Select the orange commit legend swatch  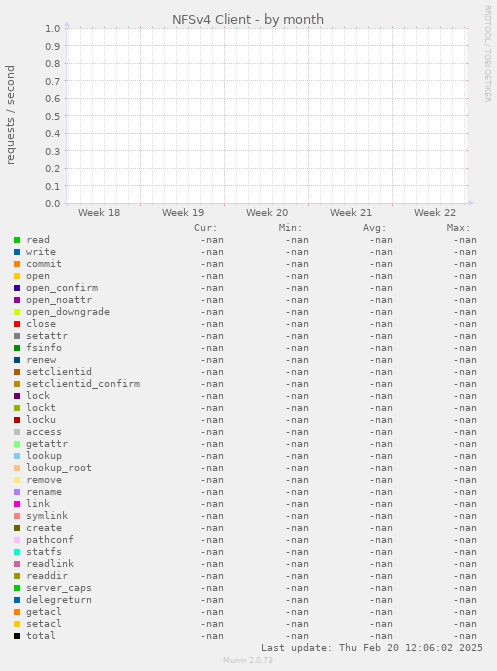click(17, 264)
